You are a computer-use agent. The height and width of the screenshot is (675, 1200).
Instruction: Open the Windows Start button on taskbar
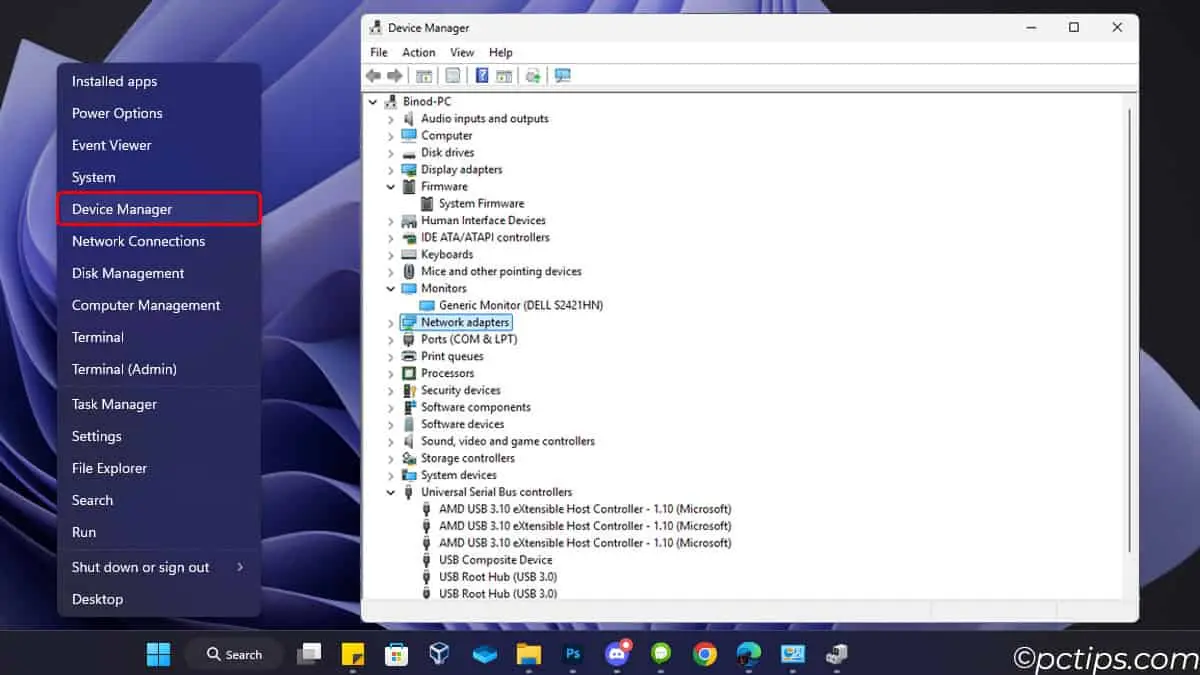(x=158, y=654)
